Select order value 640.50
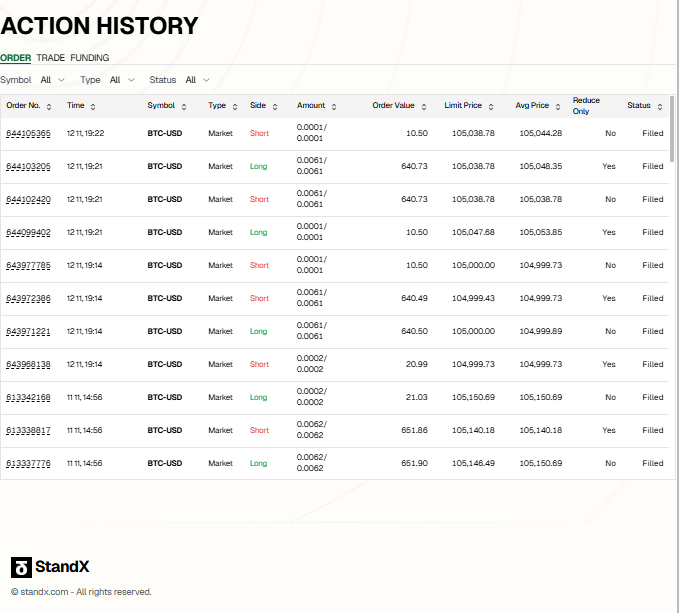 [414, 331]
